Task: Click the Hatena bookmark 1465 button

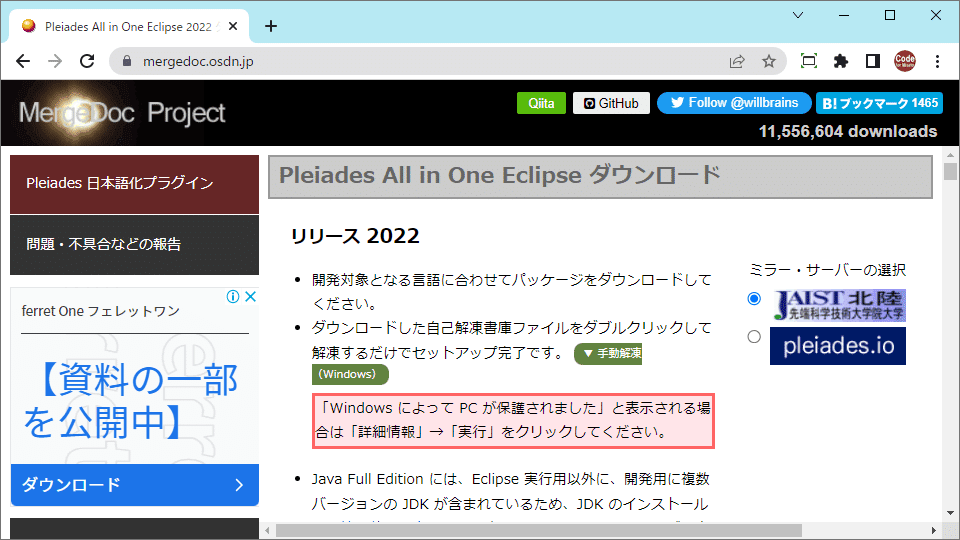Action: (x=880, y=103)
